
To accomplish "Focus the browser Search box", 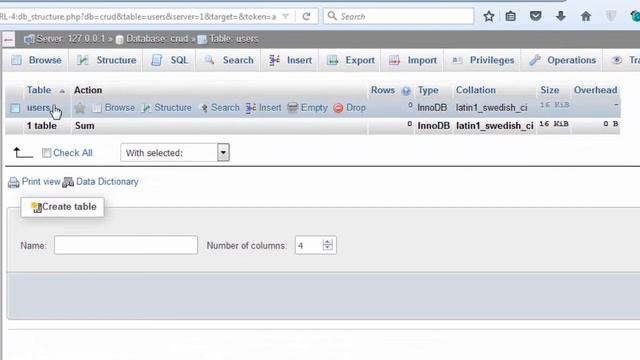I will click(x=399, y=16).
